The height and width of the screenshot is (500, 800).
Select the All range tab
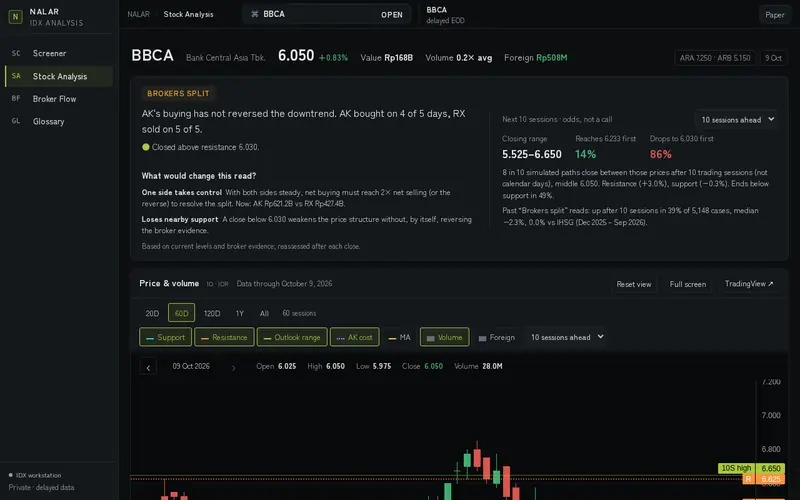coord(264,313)
